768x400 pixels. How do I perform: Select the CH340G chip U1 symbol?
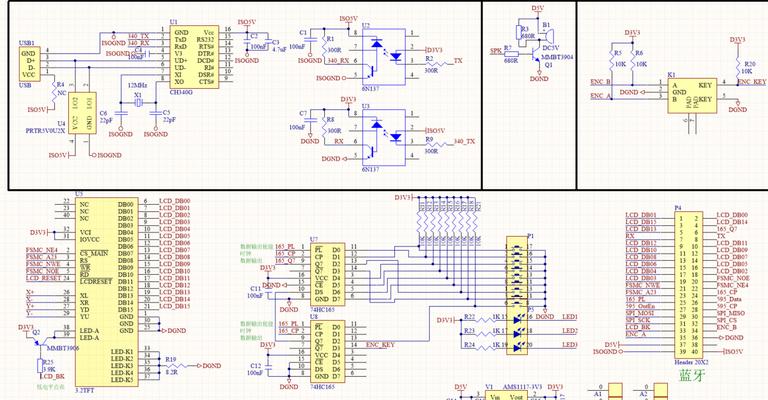coord(194,57)
